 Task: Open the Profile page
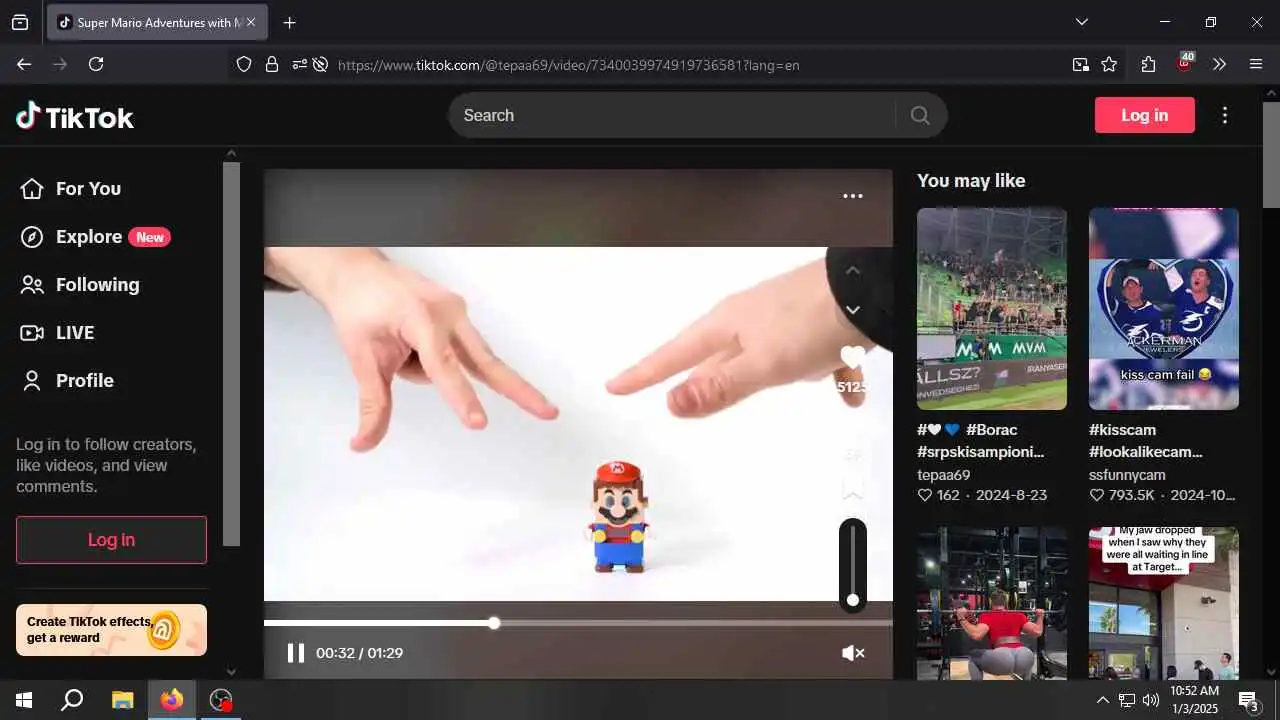(67, 381)
